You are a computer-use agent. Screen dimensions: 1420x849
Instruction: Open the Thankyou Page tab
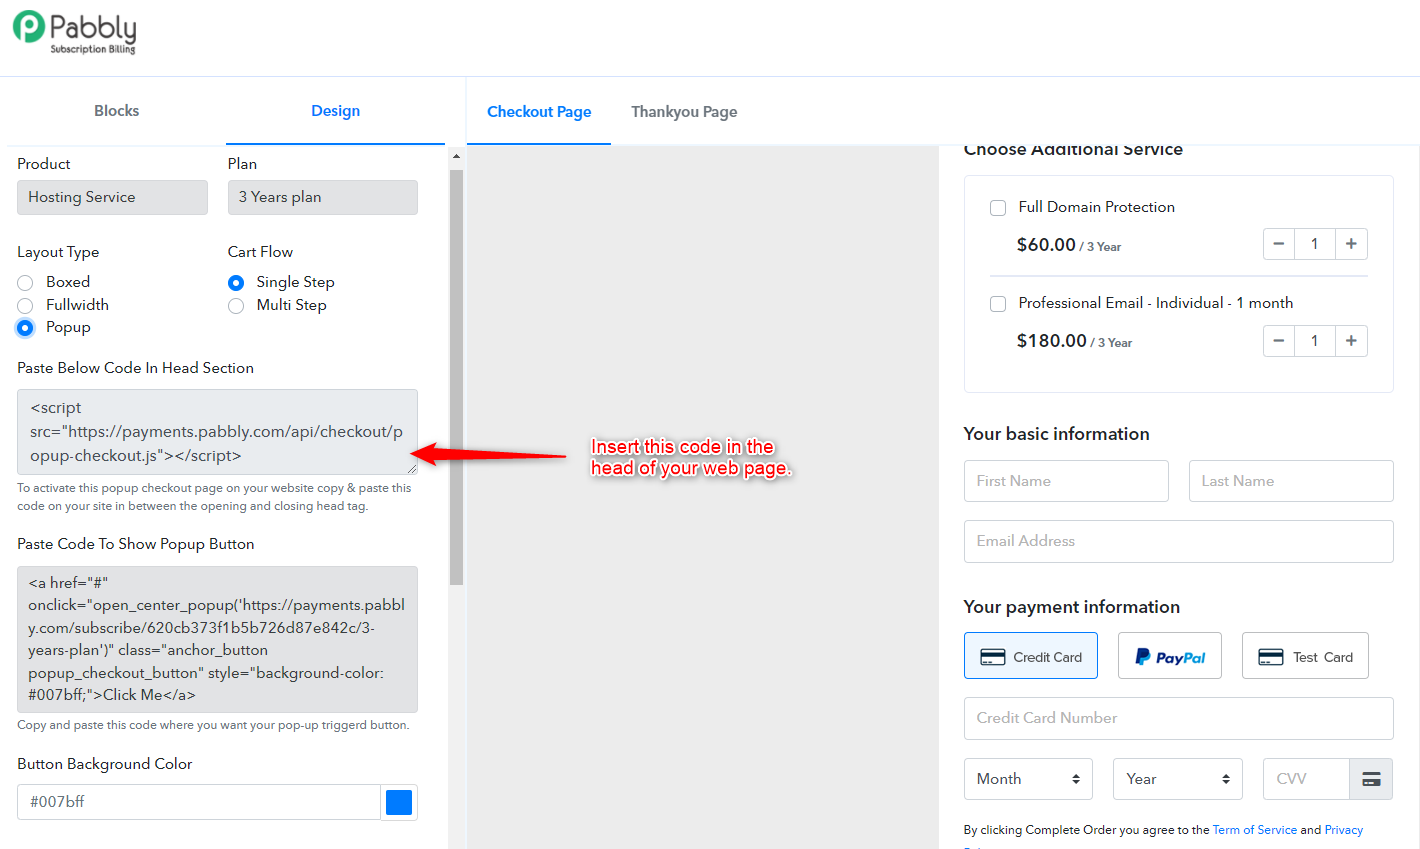(684, 112)
